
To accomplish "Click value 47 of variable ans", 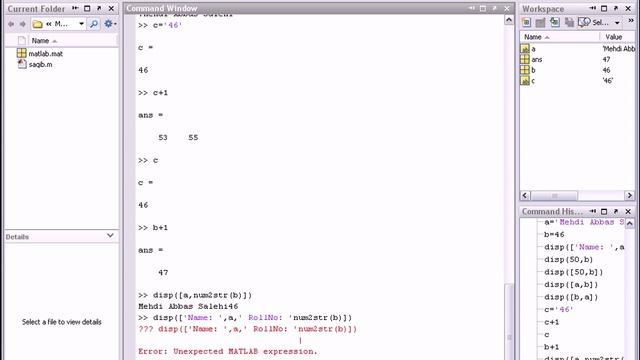I will 607,60.
